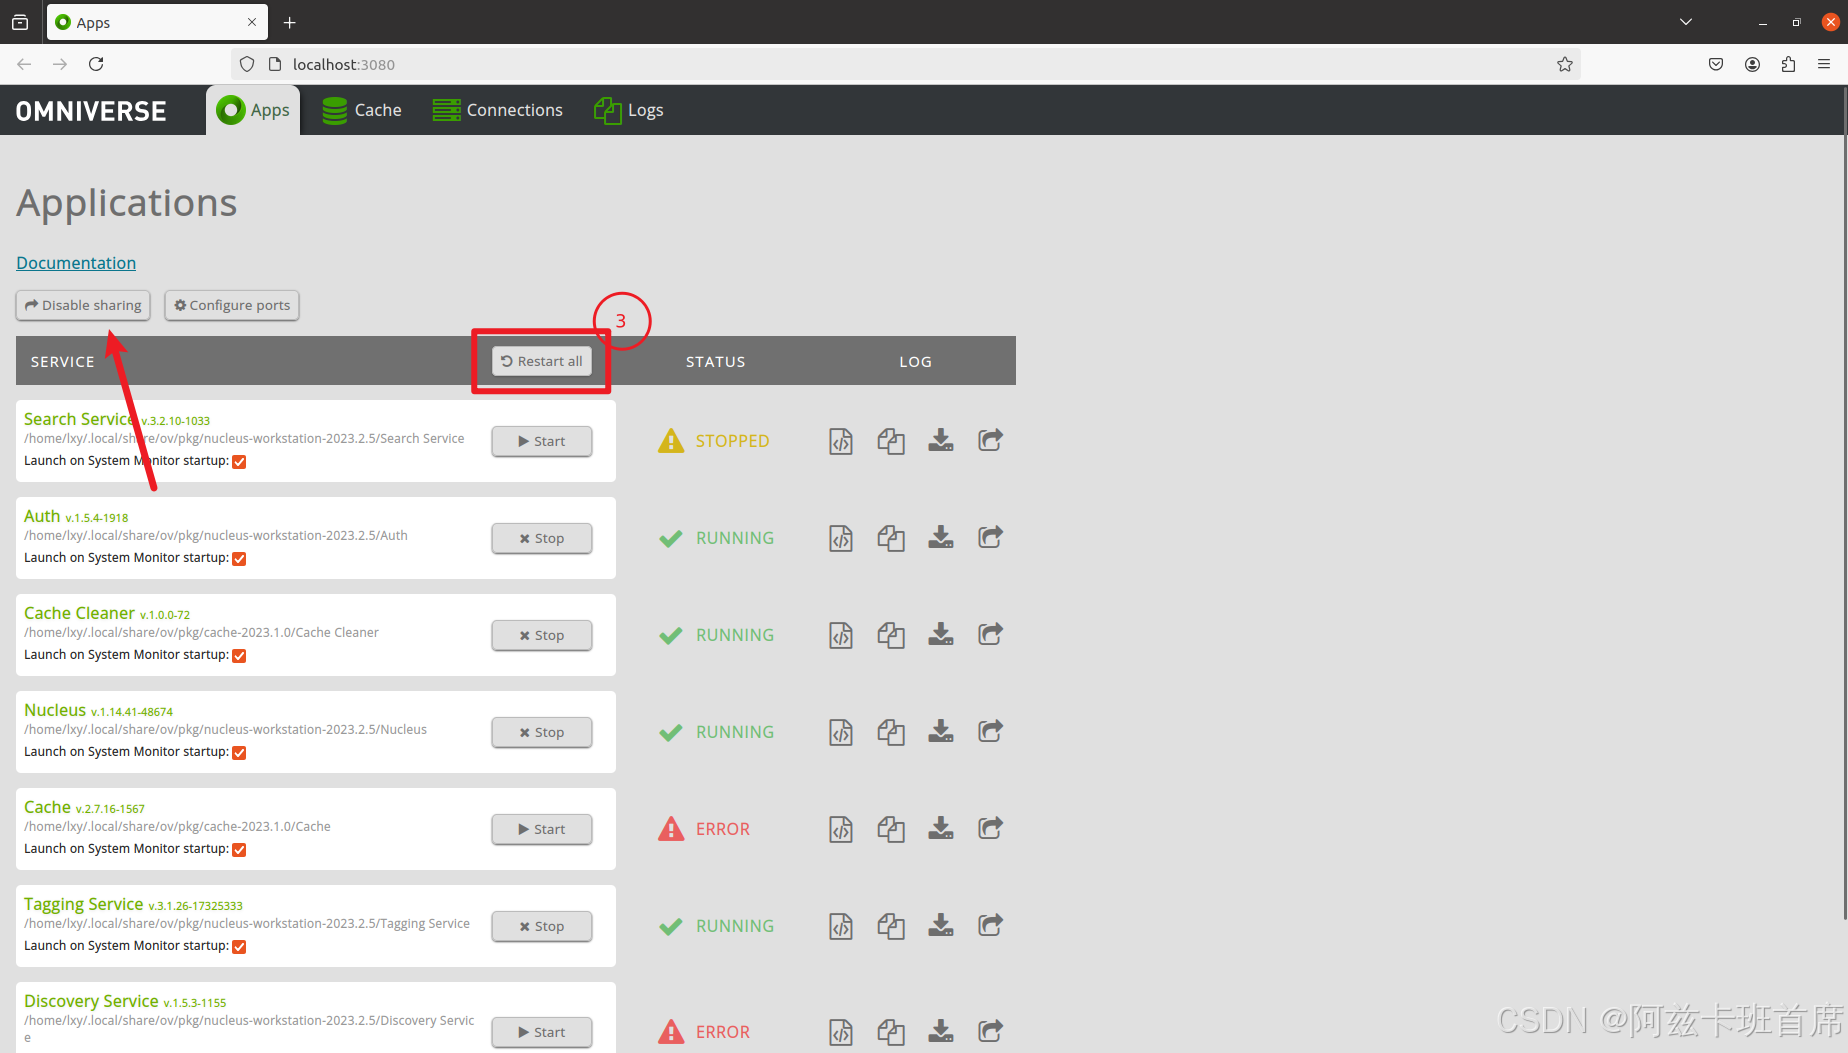This screenshot has width=1848, height=1053.
Task: Stop the Auth service
Action: coord(542,538)
